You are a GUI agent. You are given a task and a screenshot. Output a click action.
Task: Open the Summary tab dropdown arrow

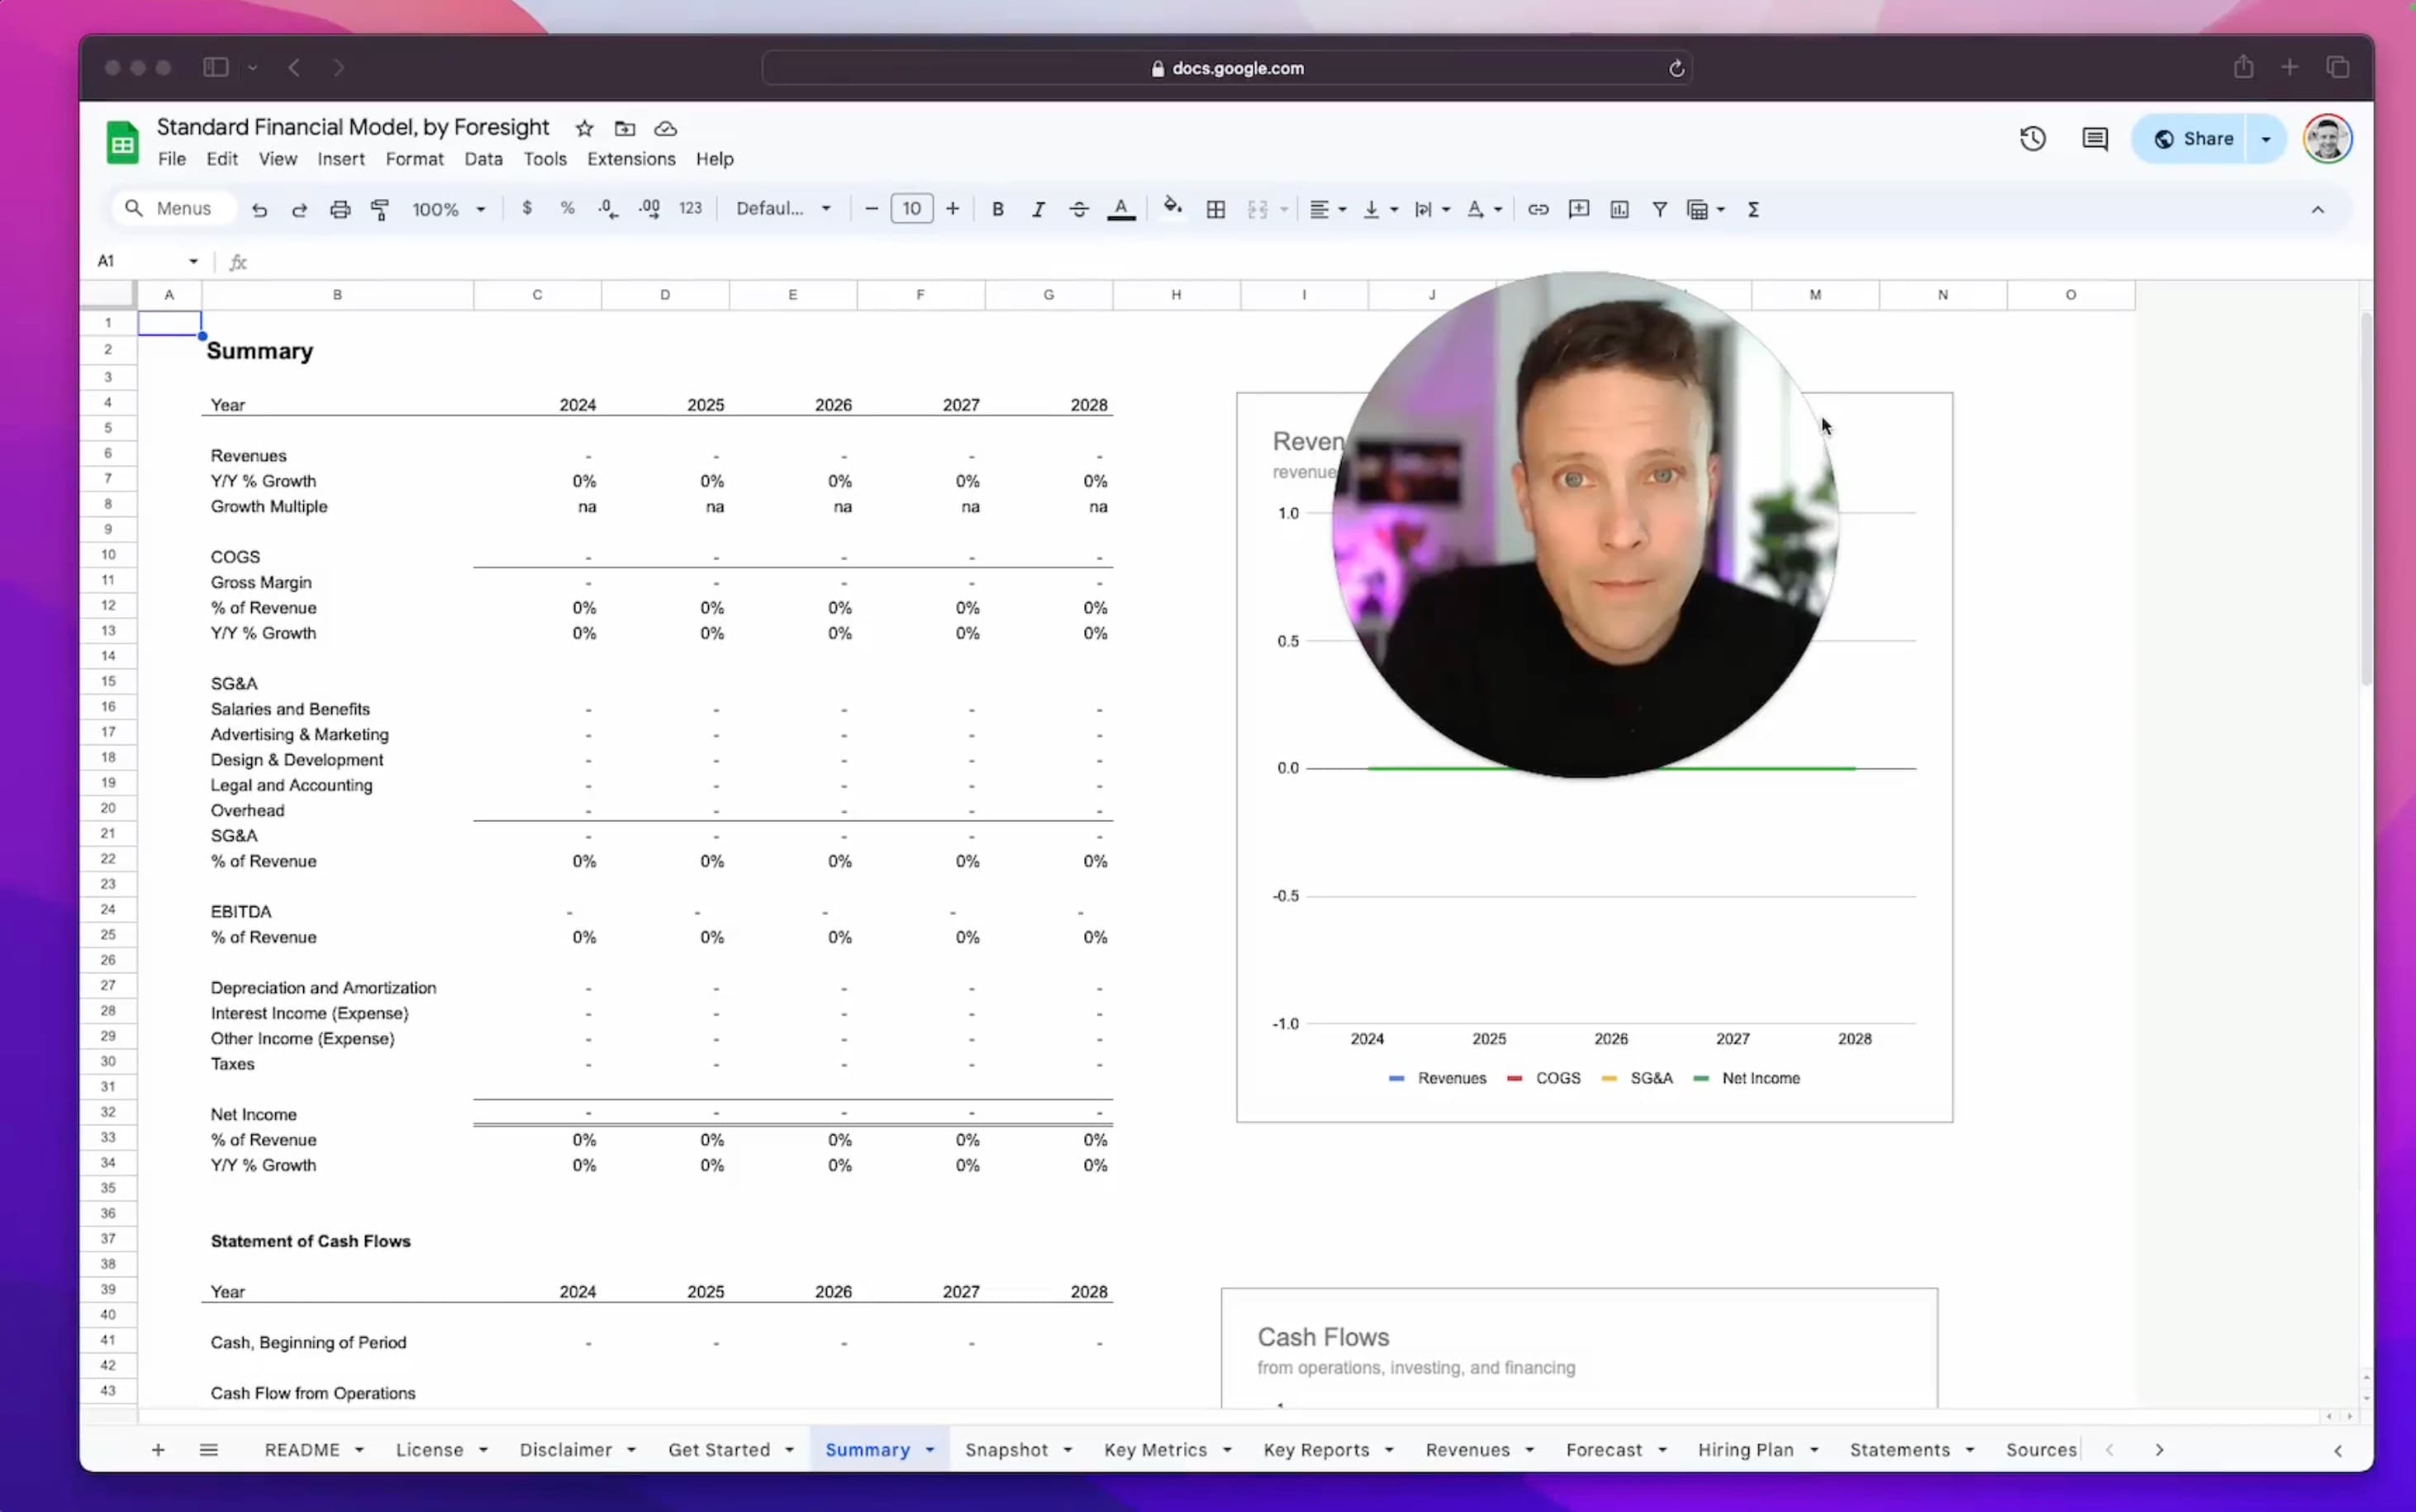(930, 1450)
